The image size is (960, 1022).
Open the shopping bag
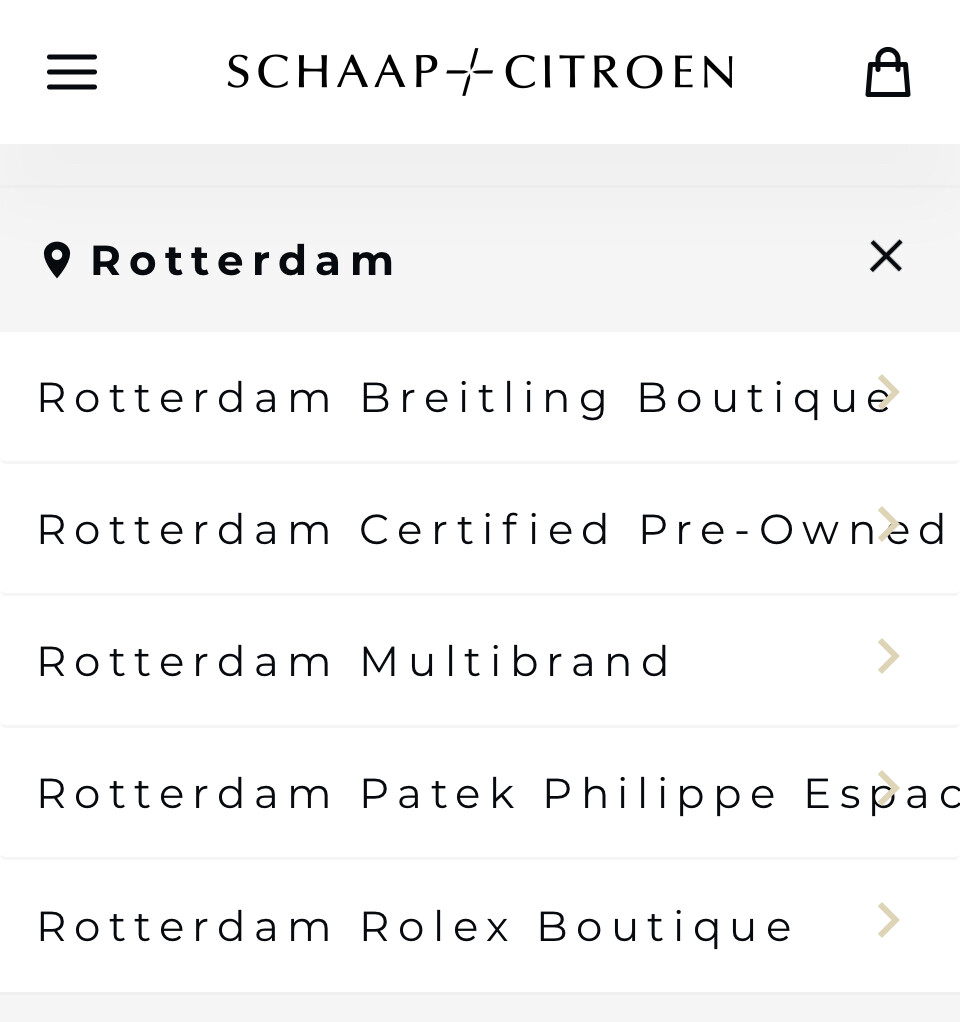coord(887,73)
